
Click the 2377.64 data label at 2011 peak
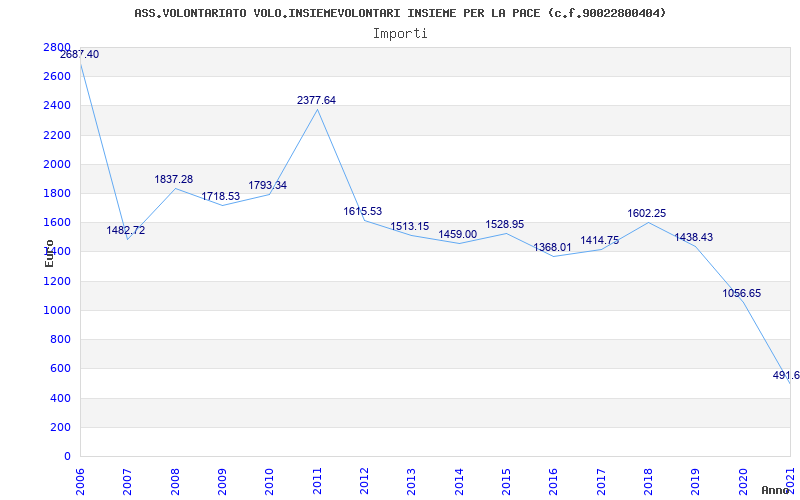point(316,100)
